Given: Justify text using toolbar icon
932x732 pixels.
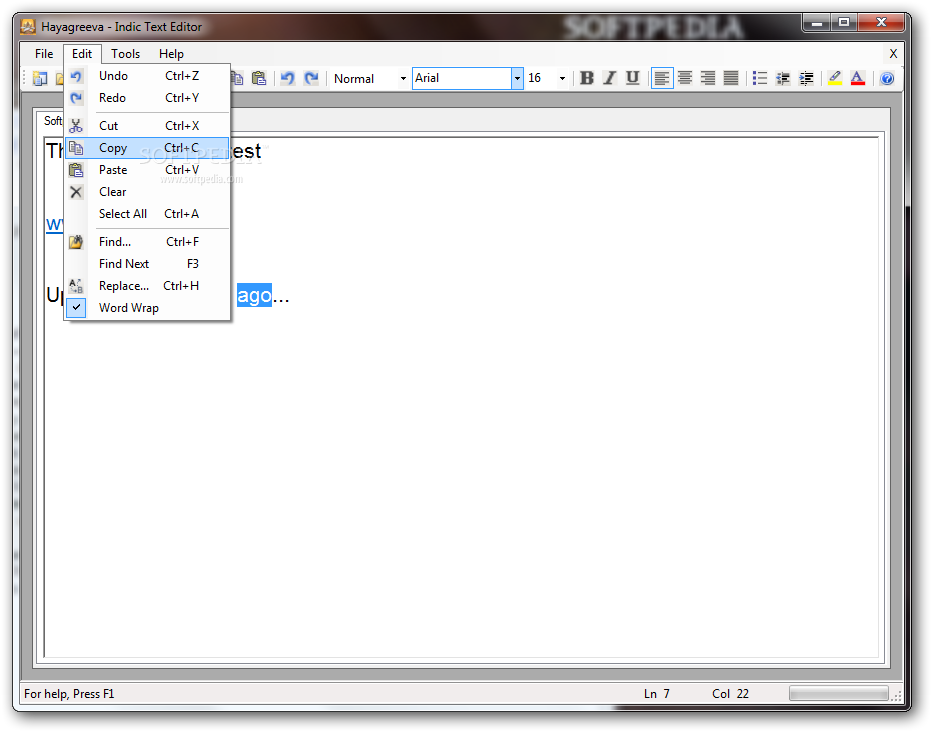Looking at the screenshot, I should coord(731,78).
